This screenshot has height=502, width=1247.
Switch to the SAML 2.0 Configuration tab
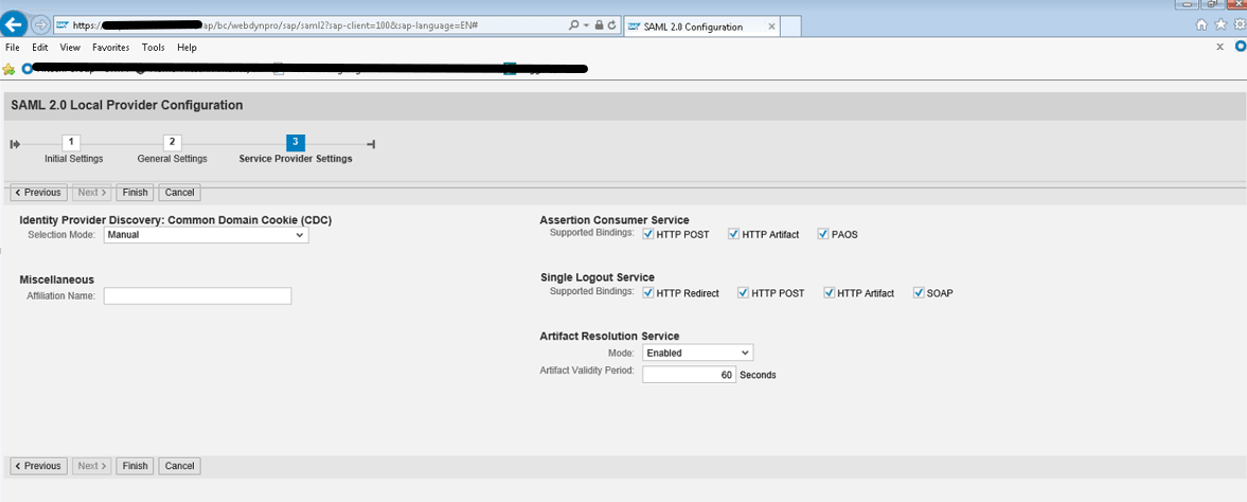point(700,27)
